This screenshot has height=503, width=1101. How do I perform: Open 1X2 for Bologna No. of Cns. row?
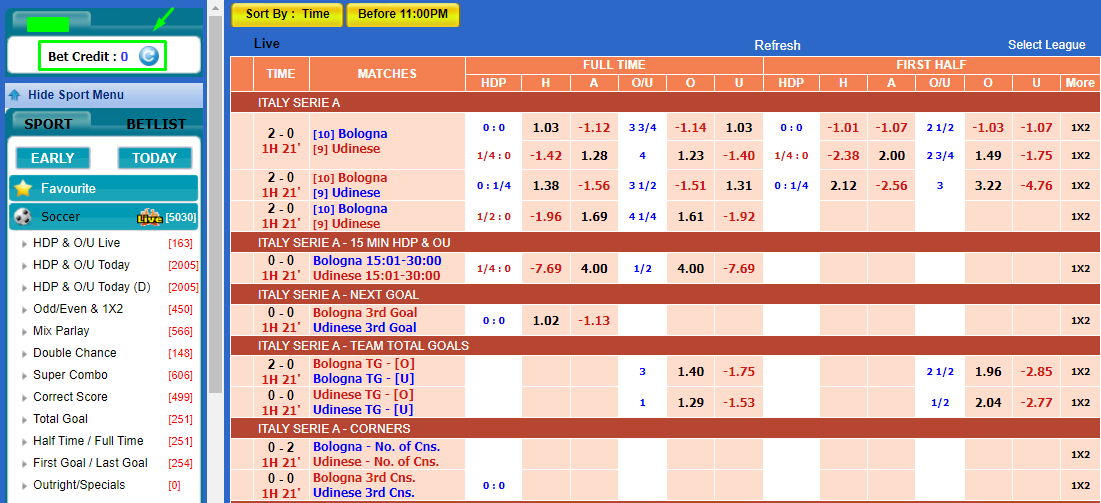[1080, 455]
